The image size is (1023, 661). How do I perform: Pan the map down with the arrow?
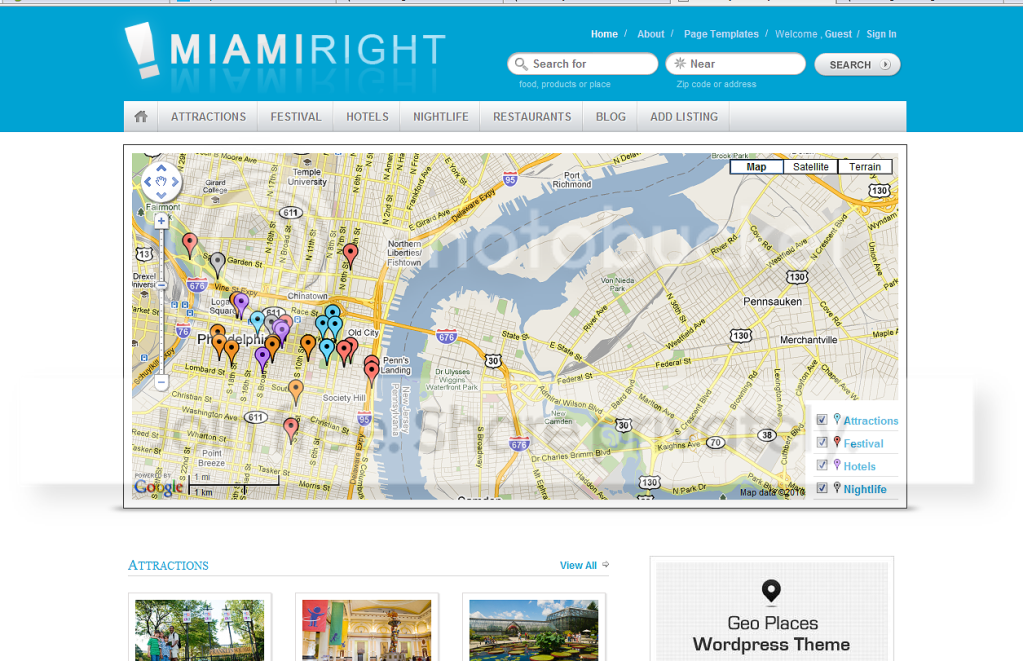pos(161,195)
